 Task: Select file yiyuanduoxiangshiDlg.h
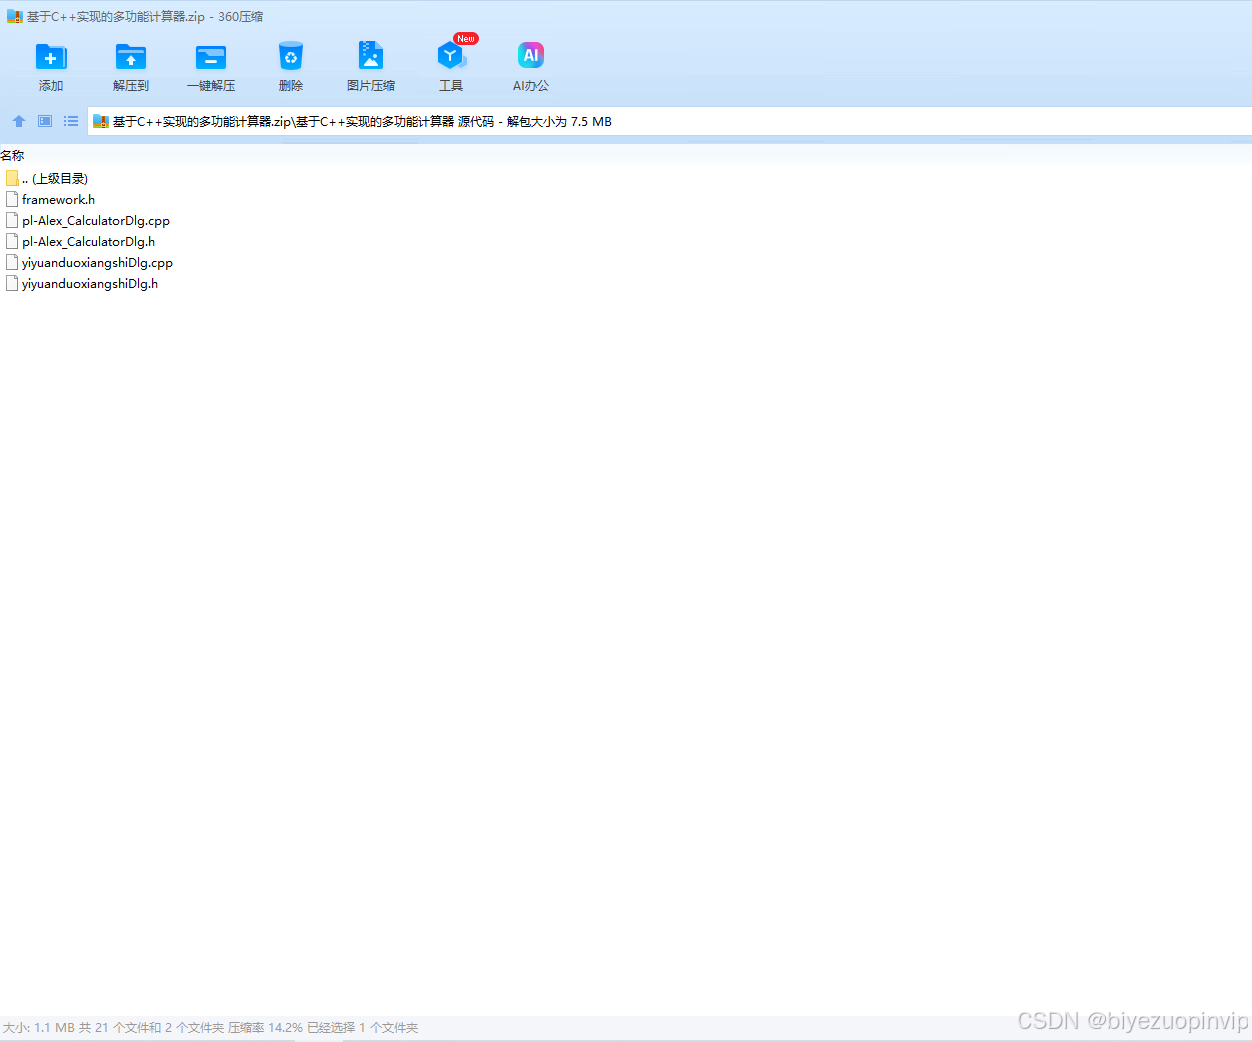(82, 283)
